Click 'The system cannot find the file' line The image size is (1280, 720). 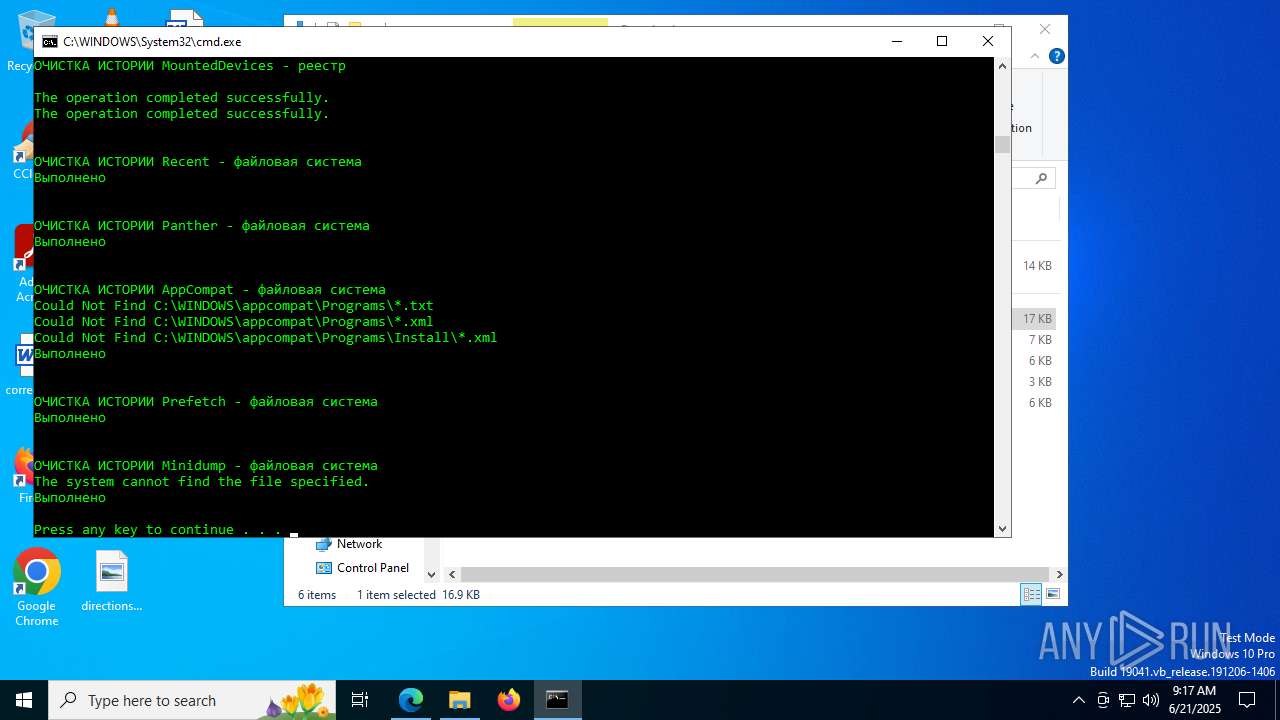point(201,482)
